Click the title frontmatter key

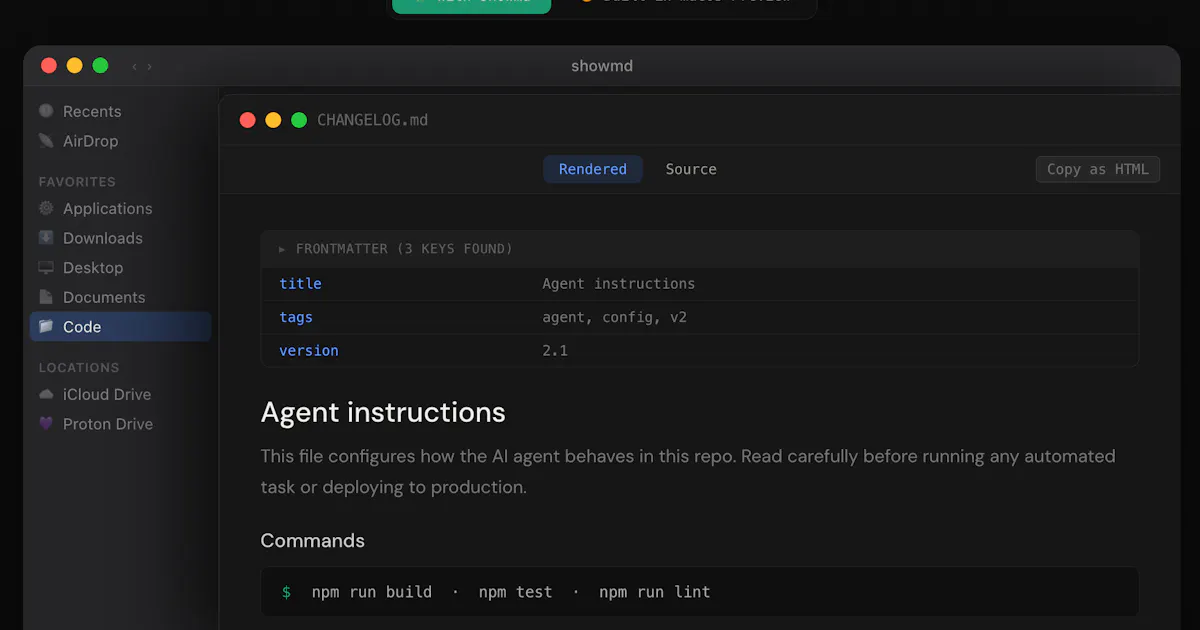pyautogui.click(x=301, y=284)
